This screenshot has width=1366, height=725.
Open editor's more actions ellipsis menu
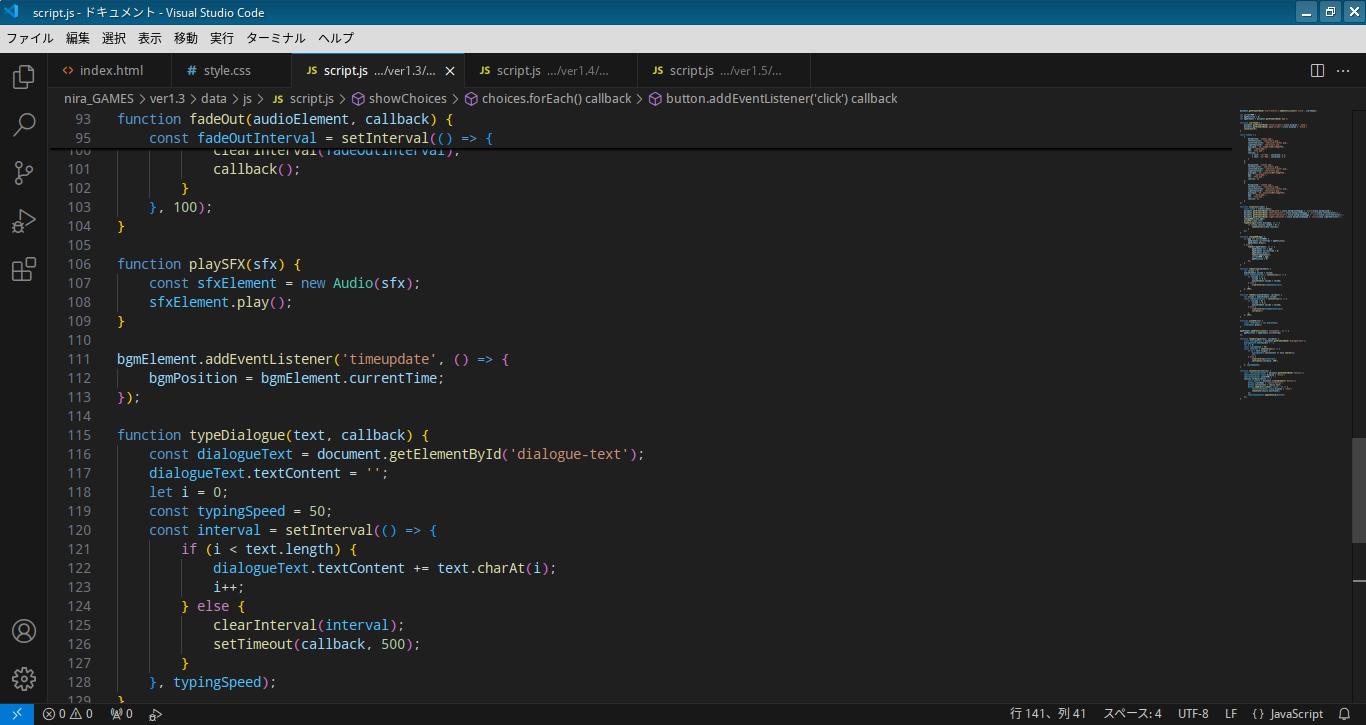click(x=1343, y=70)
